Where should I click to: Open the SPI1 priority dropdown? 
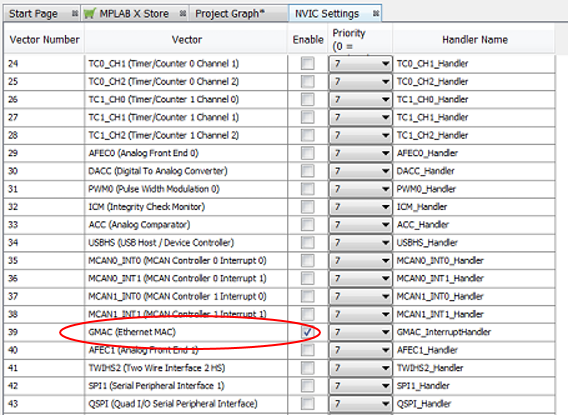(360, 386)
